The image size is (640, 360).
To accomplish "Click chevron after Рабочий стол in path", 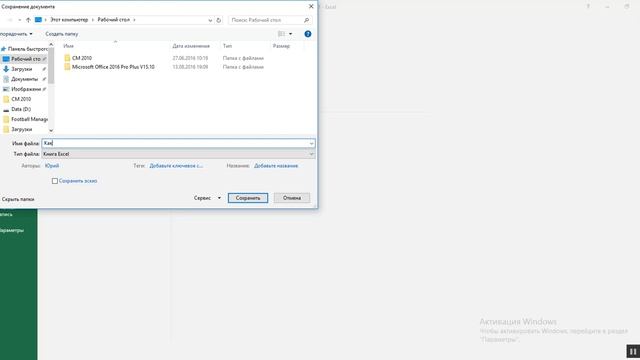I will click(134, 20).
